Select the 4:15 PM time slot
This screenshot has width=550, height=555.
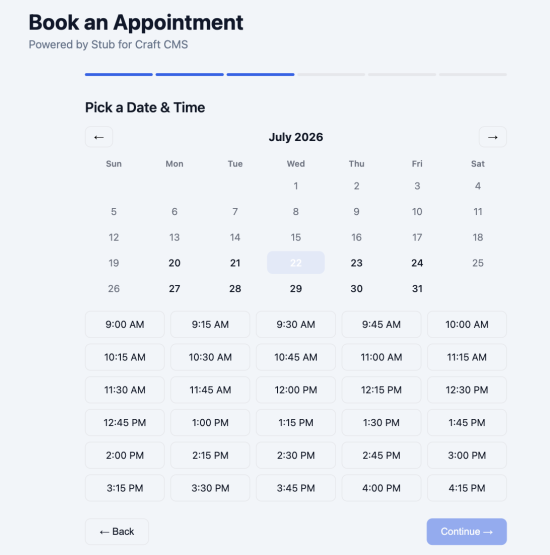(x=467, y=488)
